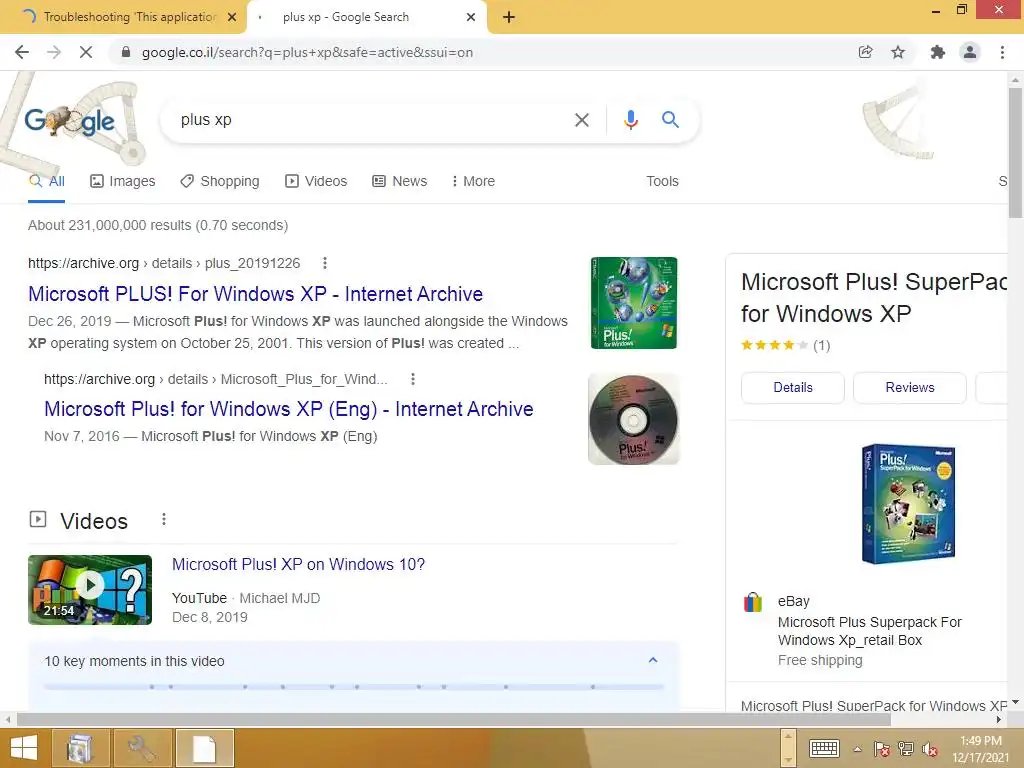The height and width of the screenshot is (768, 1024).
Task: Switch to Videos results
Action: pyautogui.click(x=316, y=181)
